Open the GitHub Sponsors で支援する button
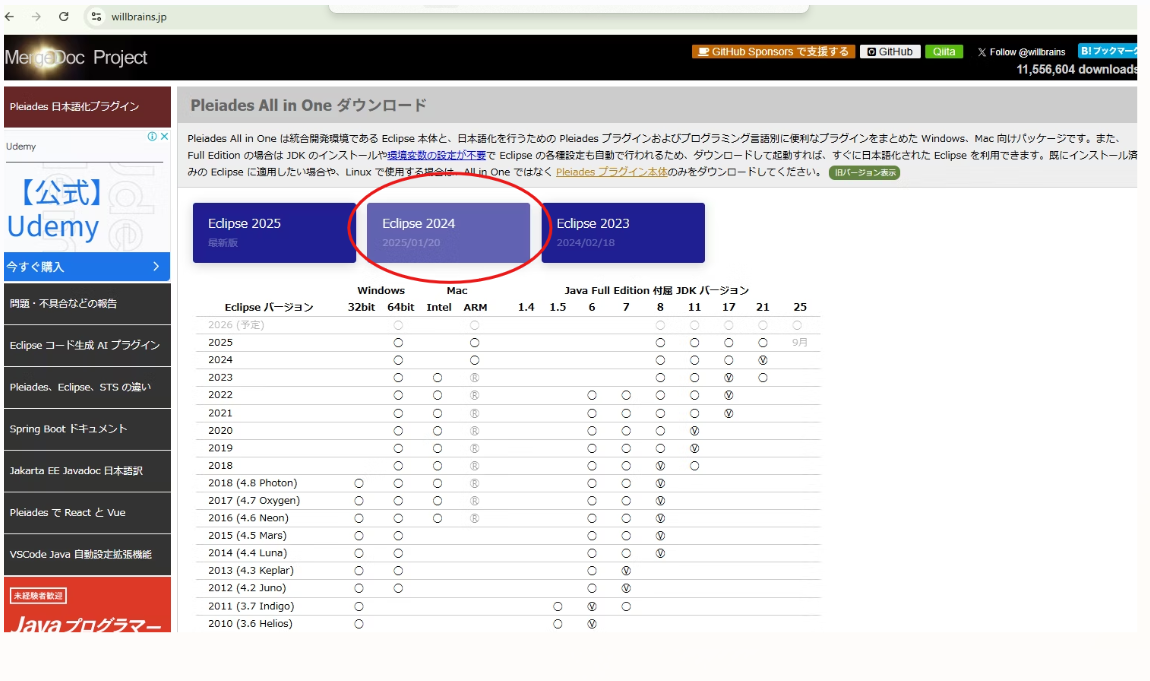 [773, 51]
